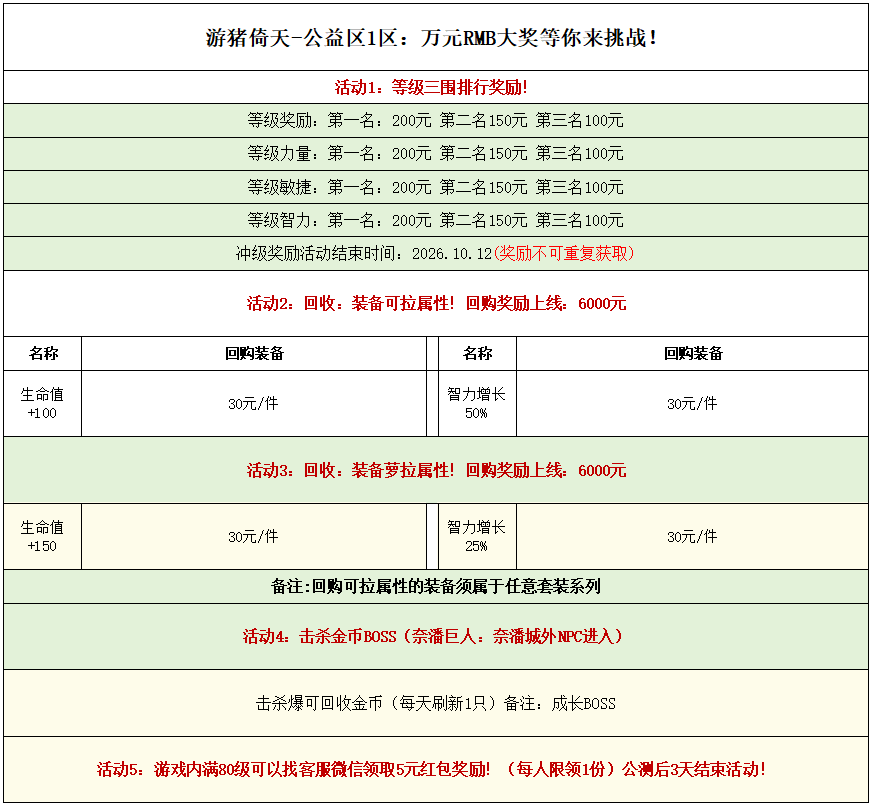Select the 活动4 击杀金币BOSS heading

(x=433, y=636)
